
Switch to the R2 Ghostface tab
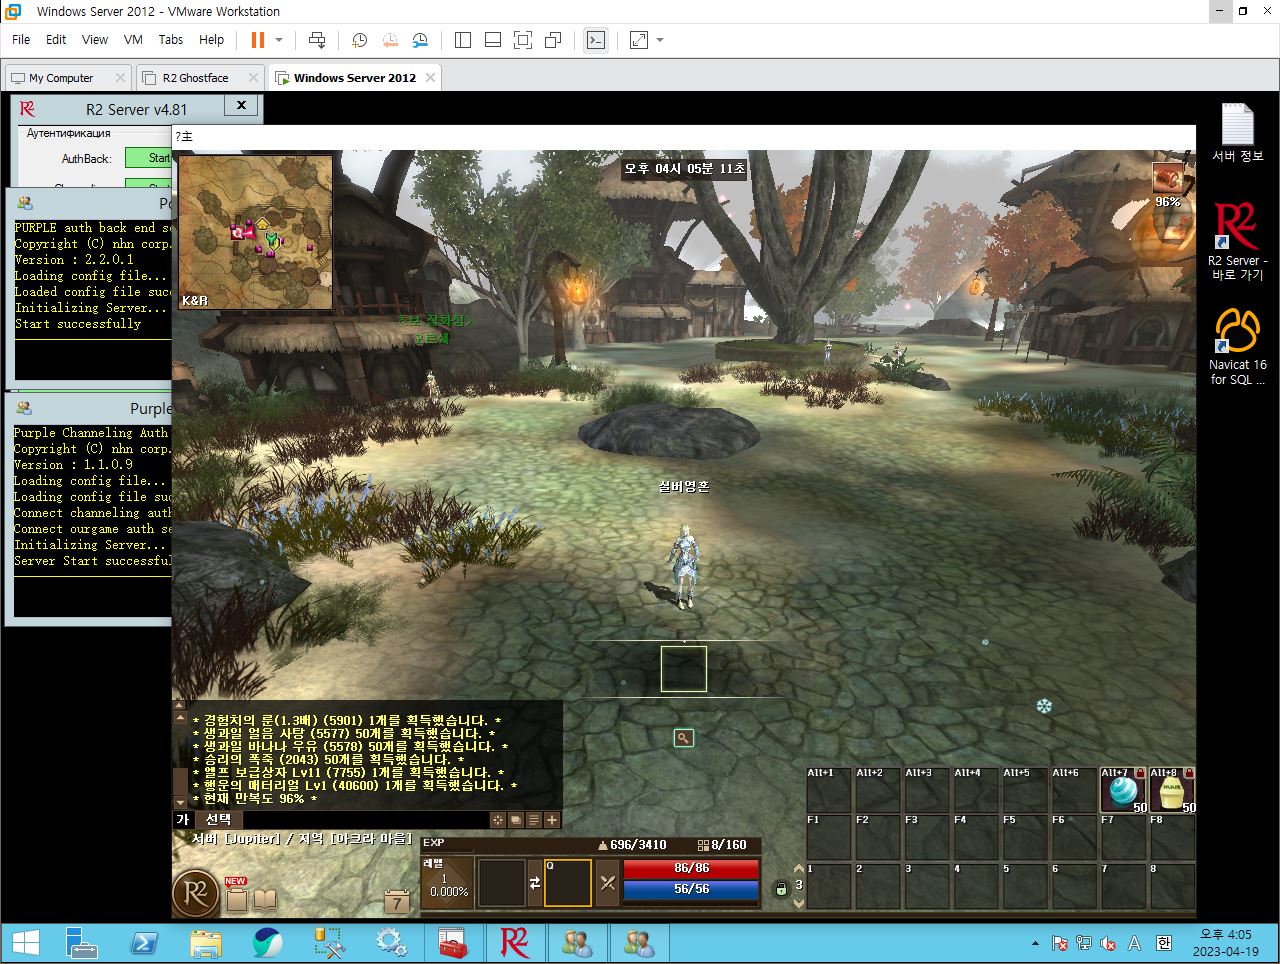[x=196, y=78]
